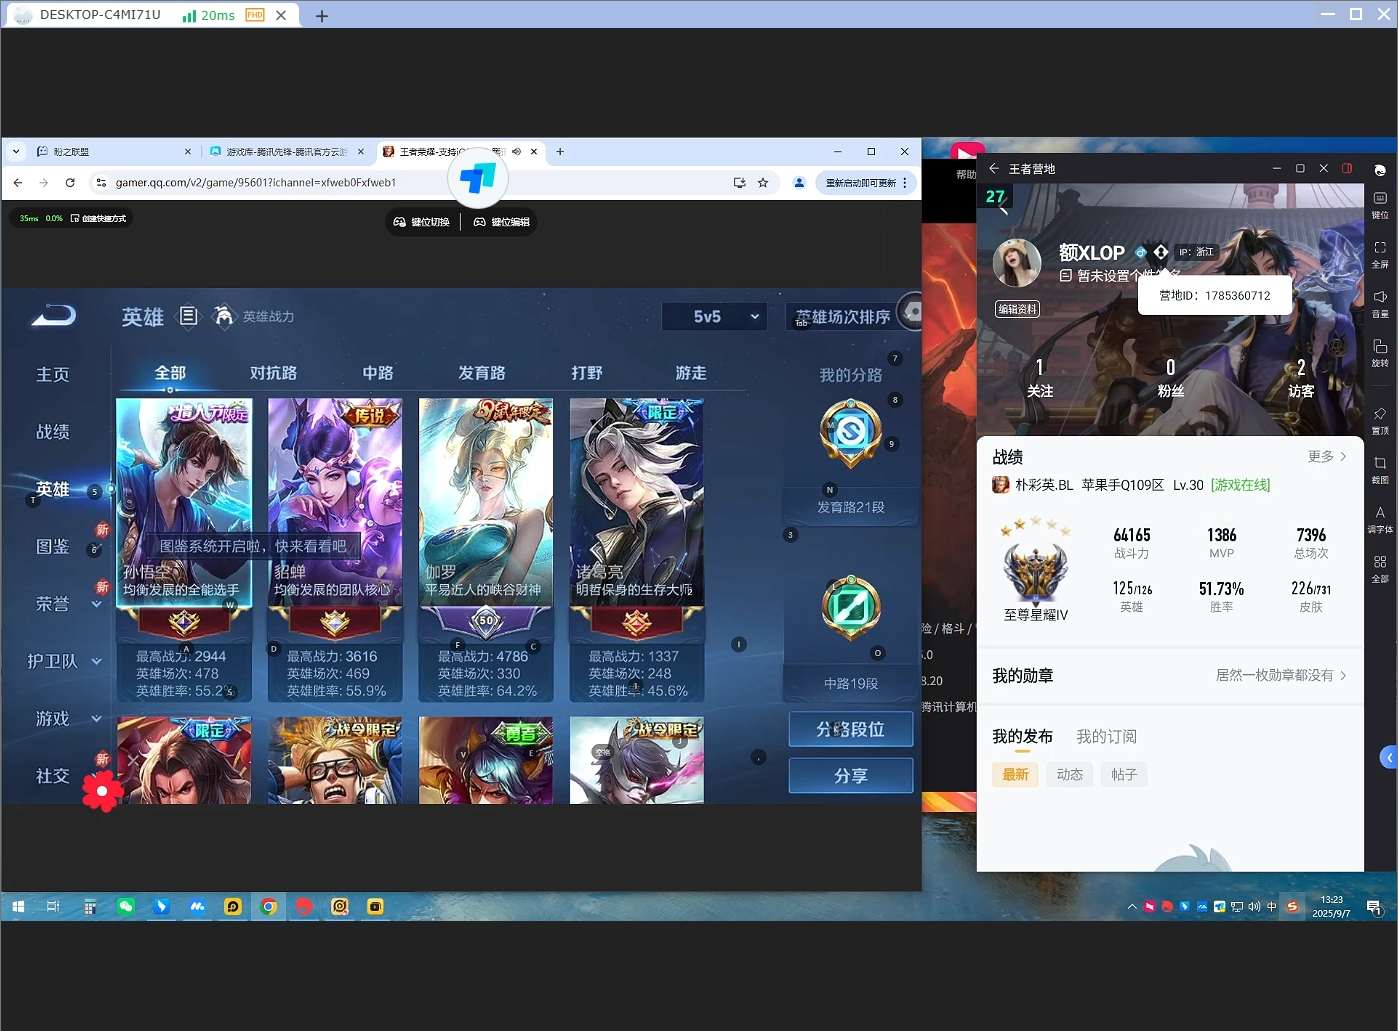Select 帖子 filter chip

(x=1124, y=774)
